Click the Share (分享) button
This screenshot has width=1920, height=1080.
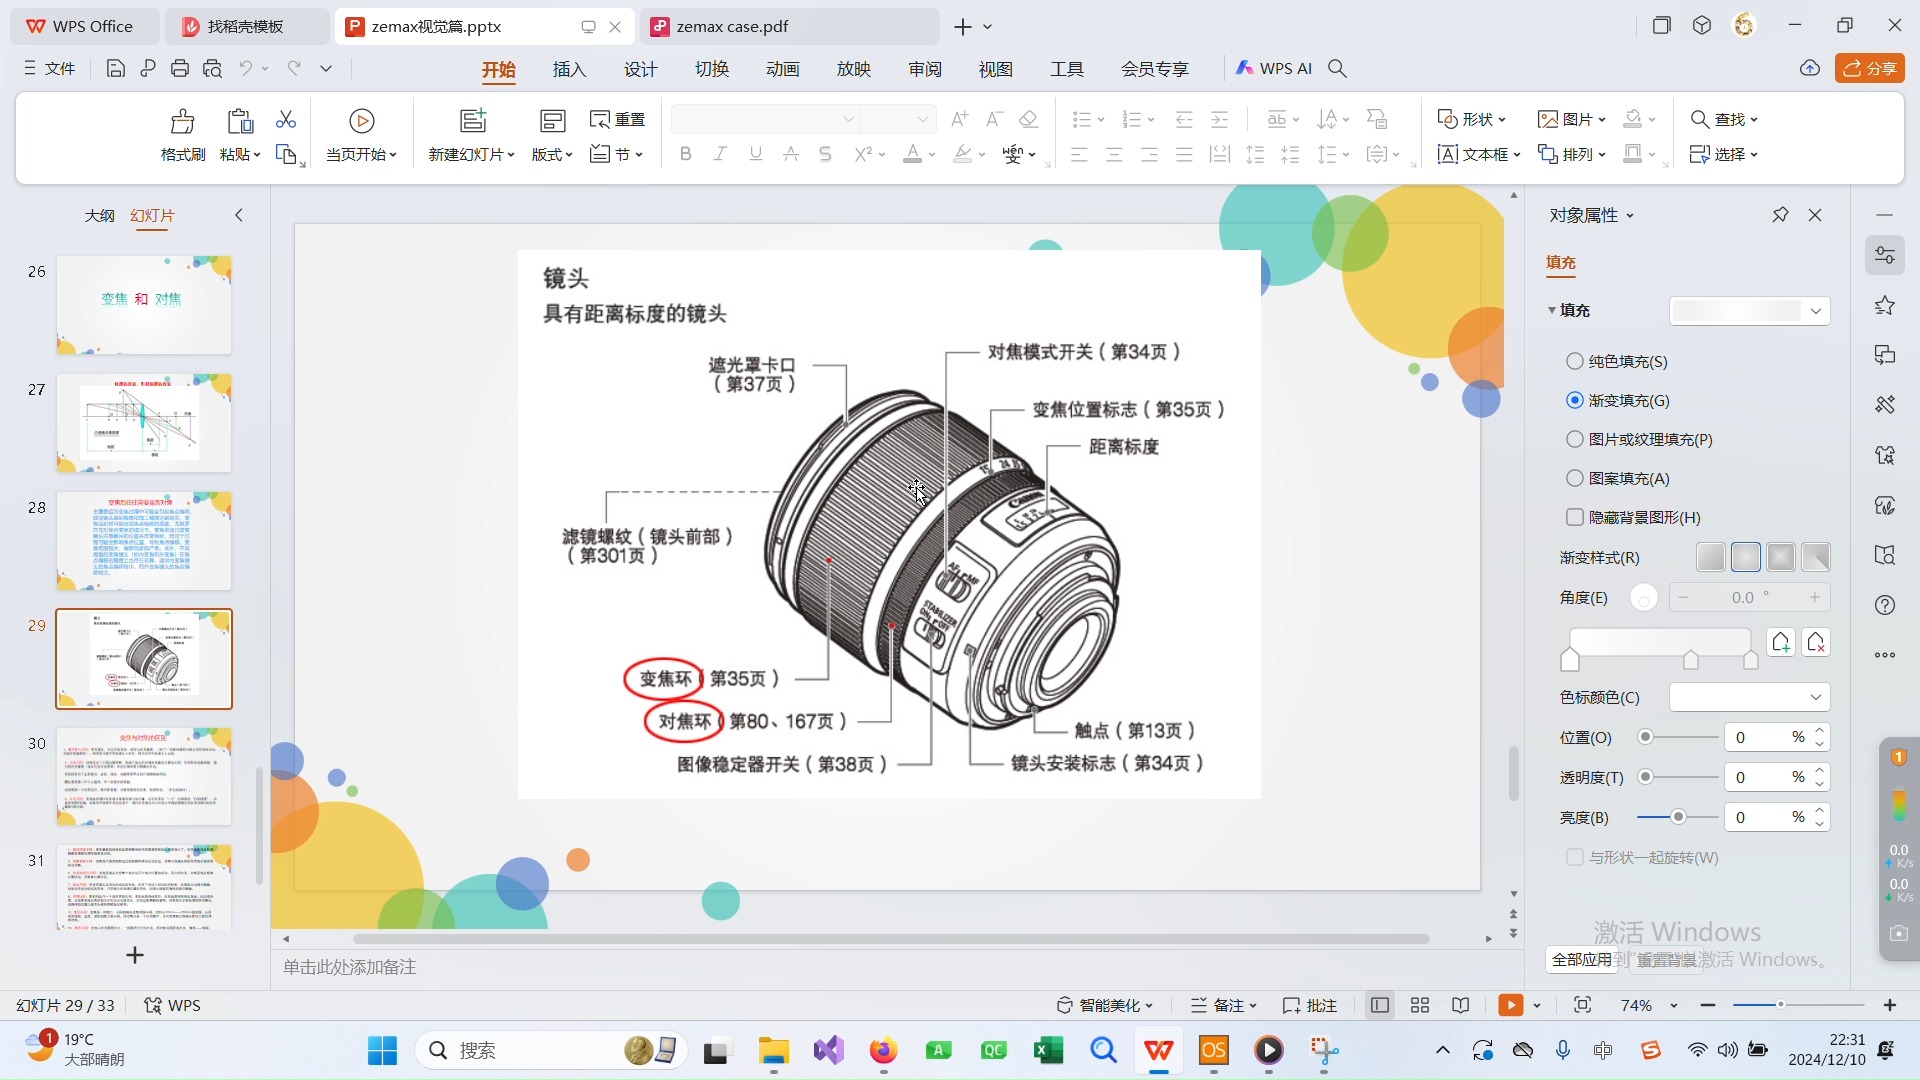1870,68
